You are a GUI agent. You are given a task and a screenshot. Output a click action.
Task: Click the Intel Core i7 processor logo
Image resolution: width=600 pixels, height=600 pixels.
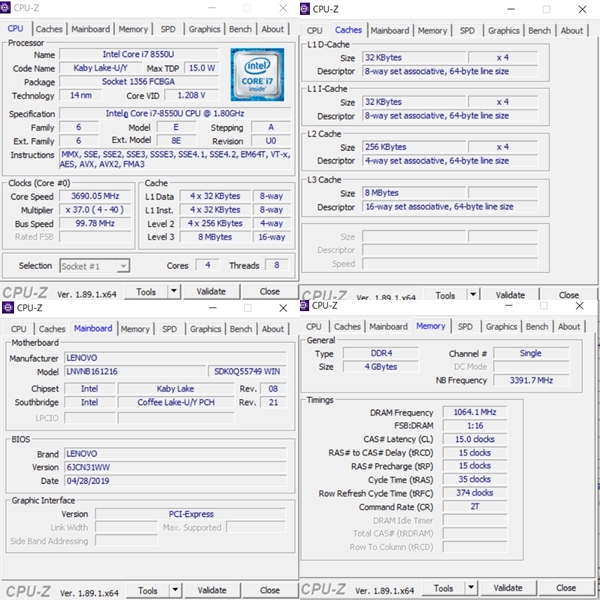pyautogui.click(x=257, y=74)
